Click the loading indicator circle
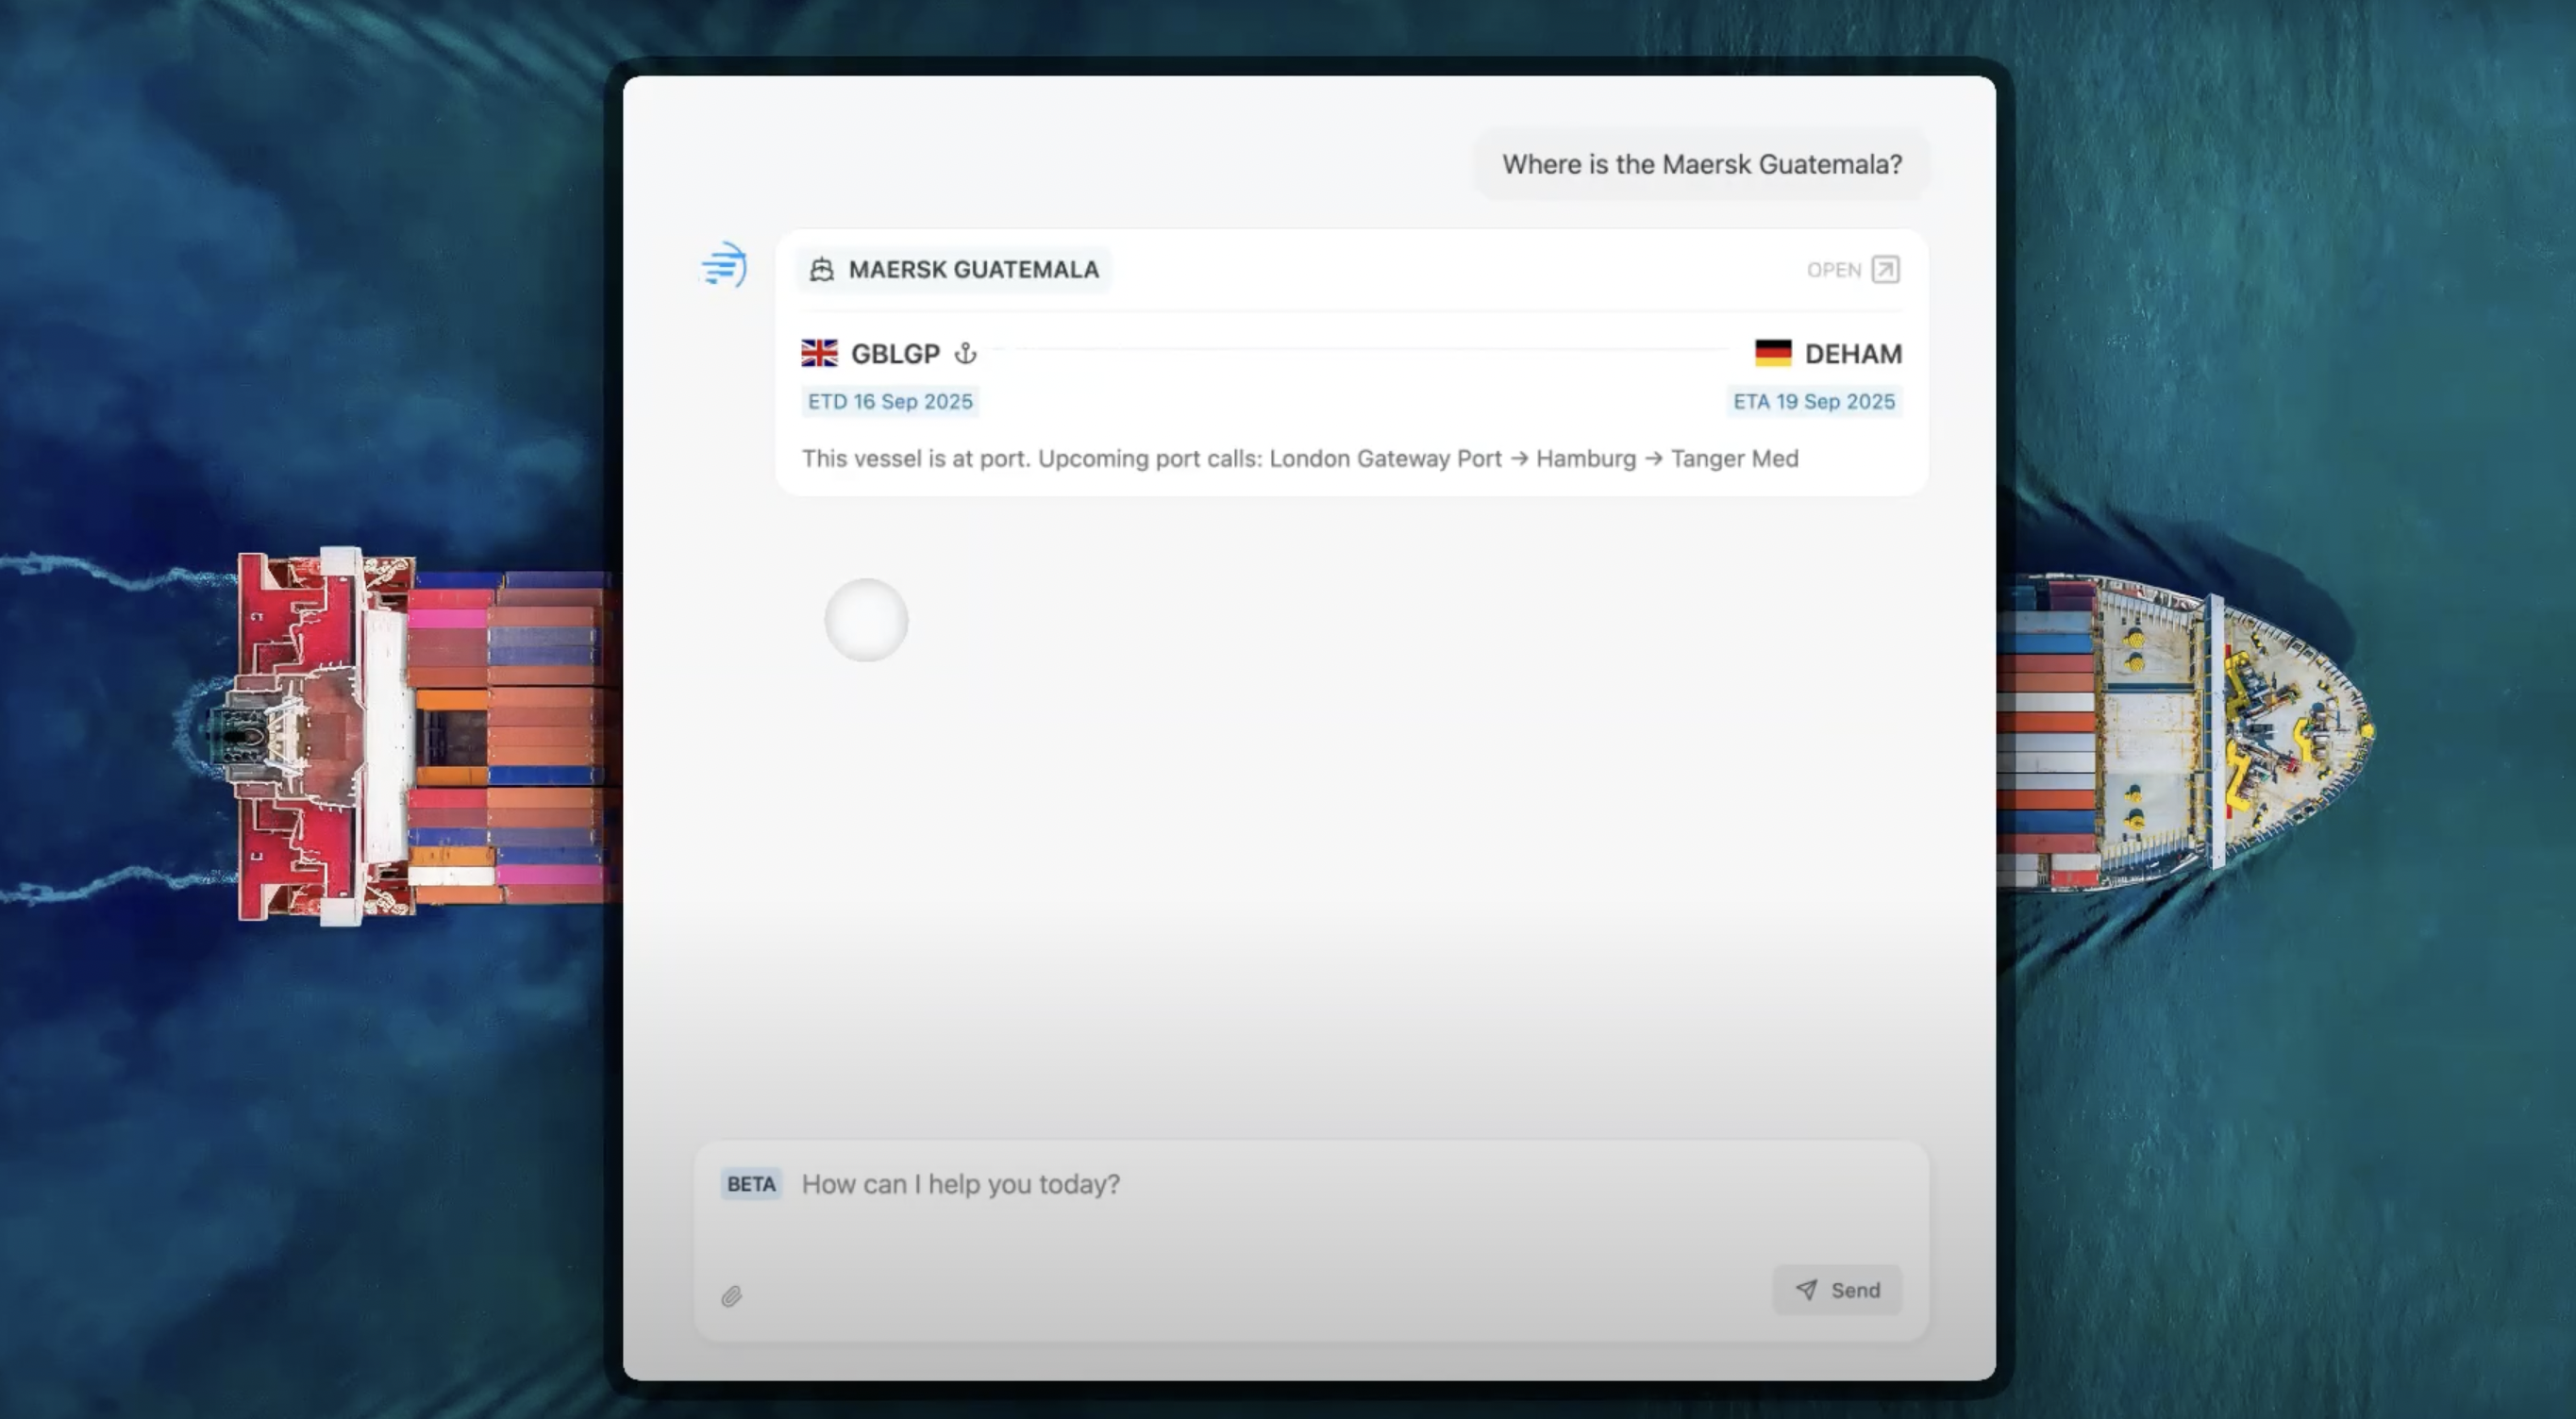 coord(866,620)
